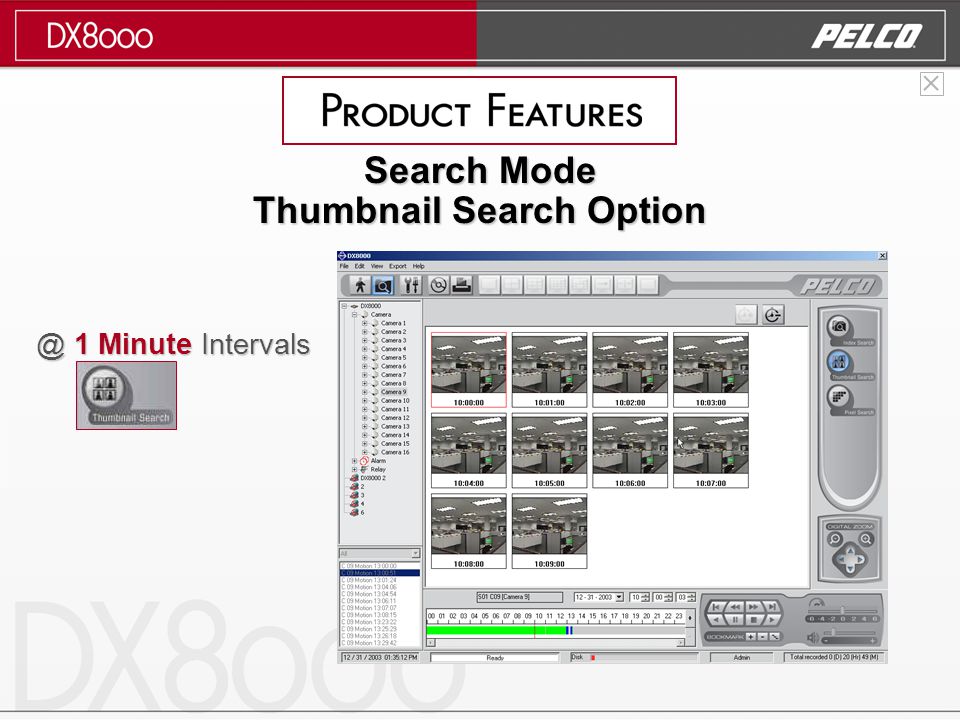Click the green recording timeline bar
960x720 pixels.
point(497,630)
